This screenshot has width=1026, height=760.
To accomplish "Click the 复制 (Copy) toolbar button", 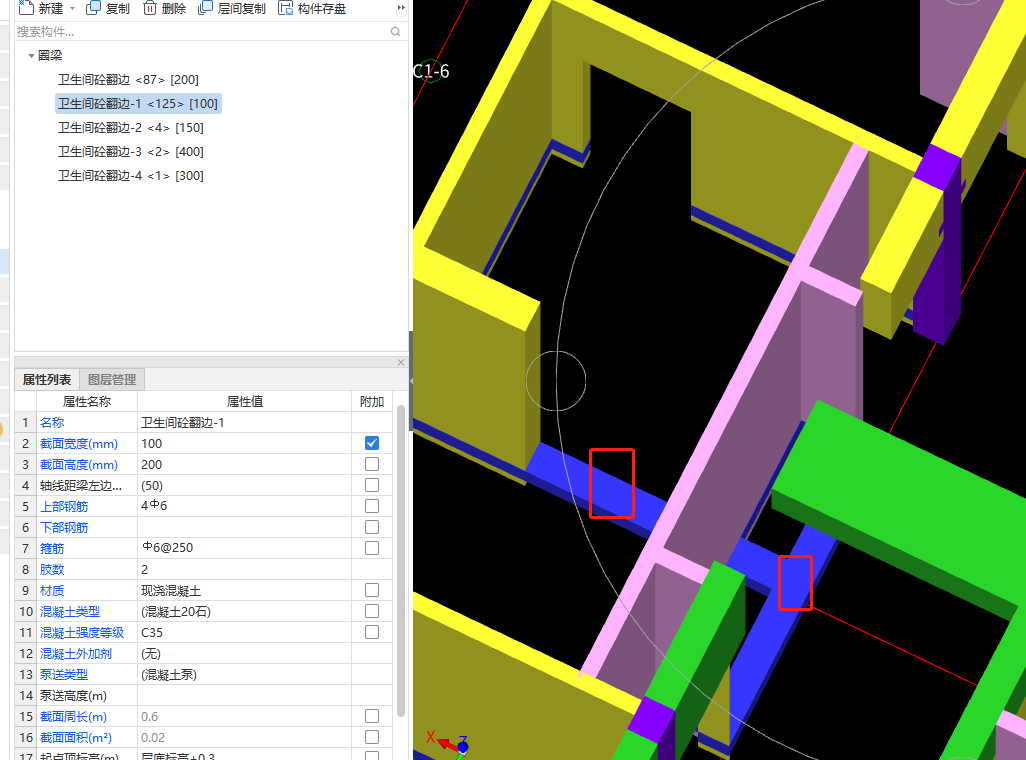I will point(108,9).
